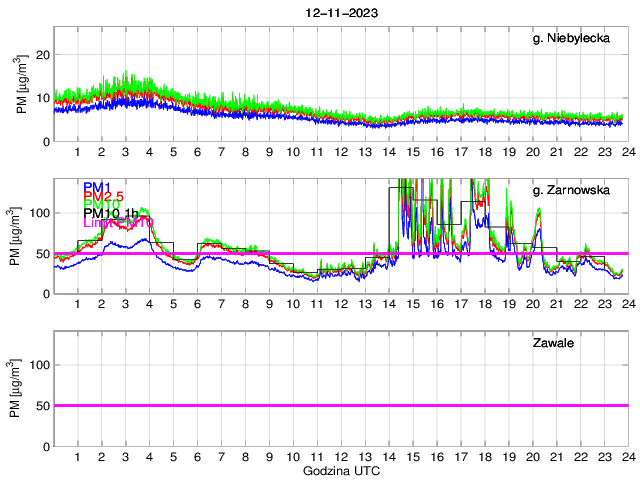
Task: Click the 0 tick on Niebylecka y-axis
Action: pyautogui.click(x=47, y=142)
